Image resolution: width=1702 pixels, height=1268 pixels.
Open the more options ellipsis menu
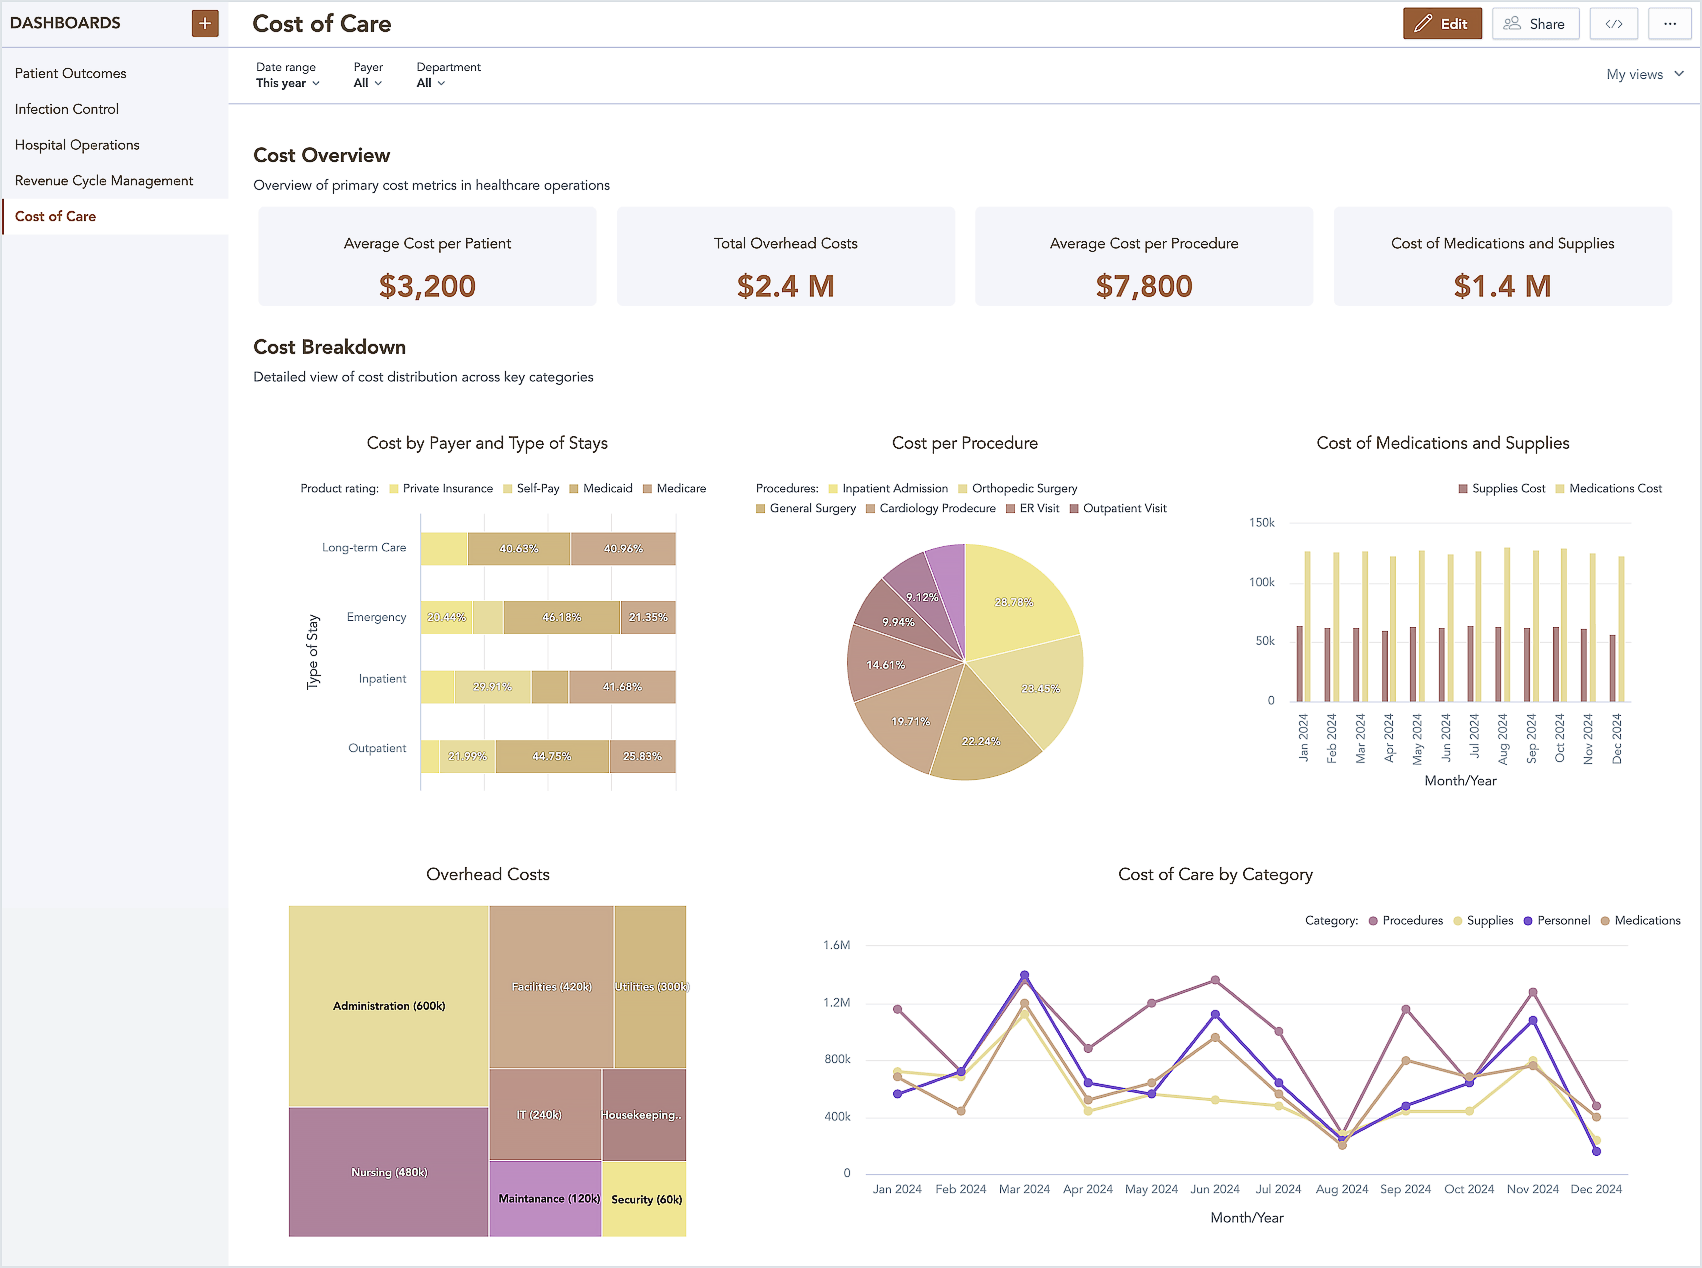tap(1670, 23)
